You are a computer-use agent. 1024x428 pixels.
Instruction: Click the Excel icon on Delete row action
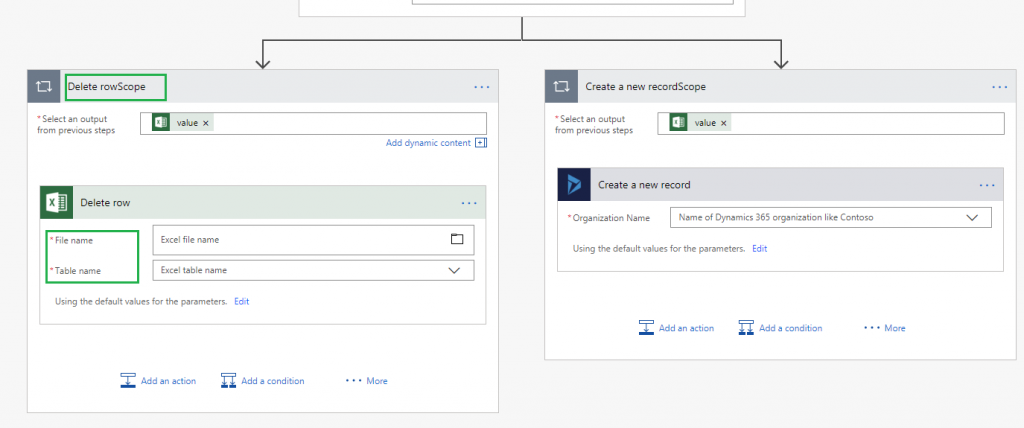click(x=56, y=203)
